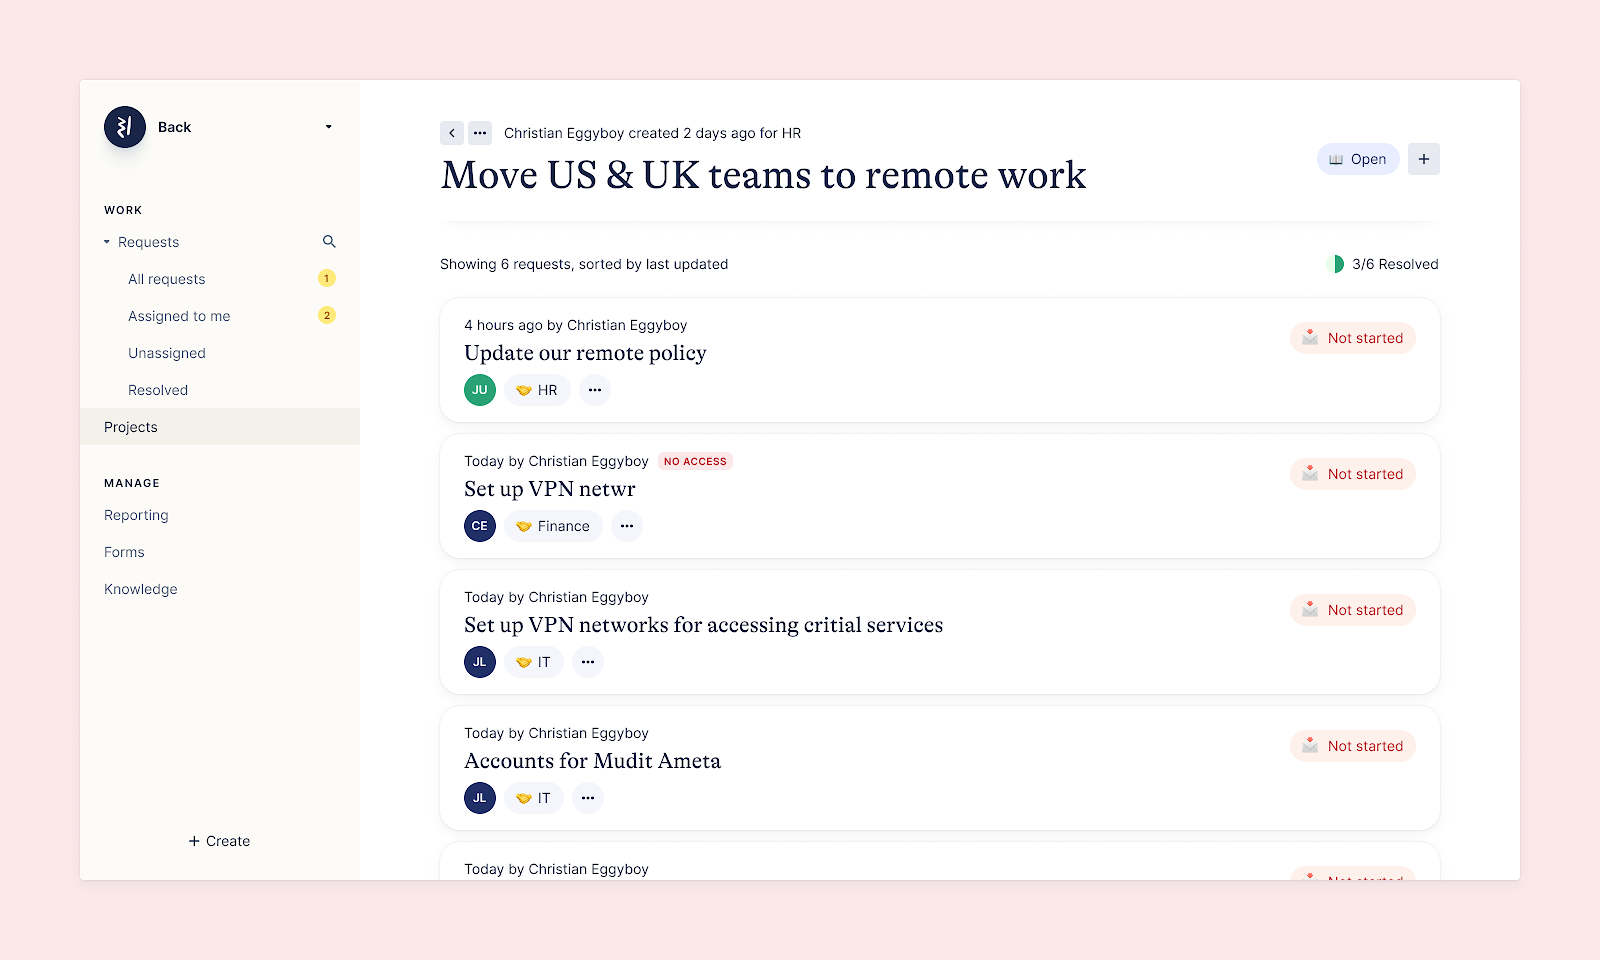
Task: Click the NO ACCESS badge
Action: [x=695, y=461]
